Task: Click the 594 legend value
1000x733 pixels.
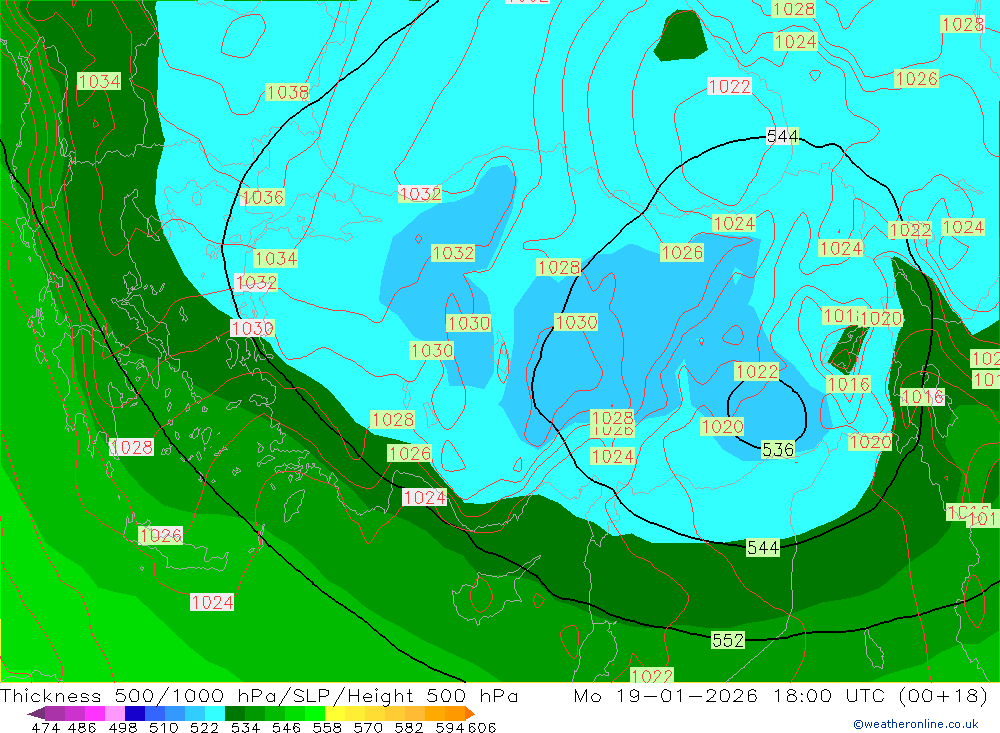Action: pos(450,728)
